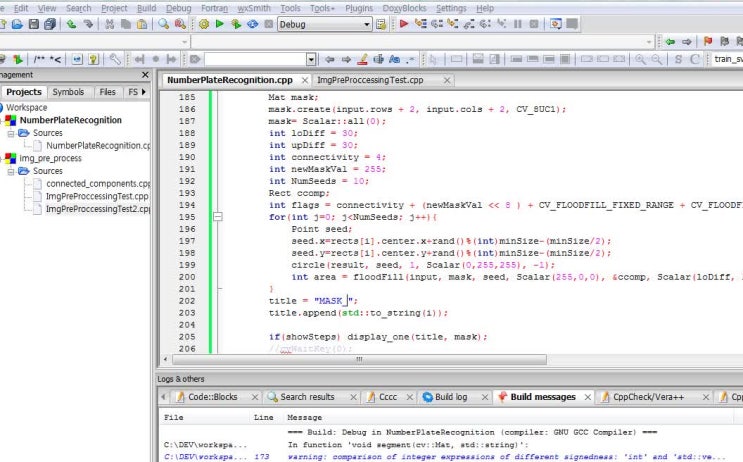
Task: Start debugger with the red play icon
Action: (404, 24)
